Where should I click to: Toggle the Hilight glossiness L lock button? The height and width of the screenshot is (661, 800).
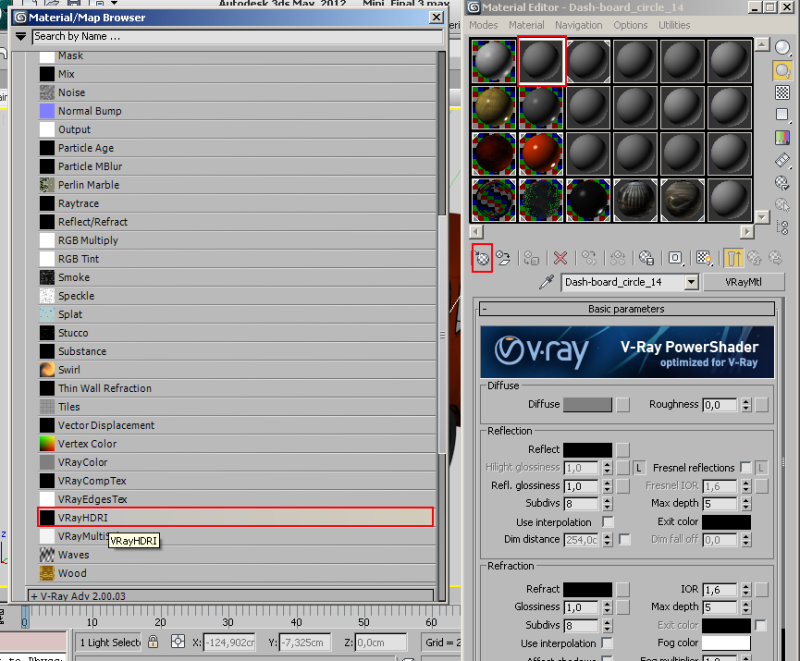click(x=638, y=468)
